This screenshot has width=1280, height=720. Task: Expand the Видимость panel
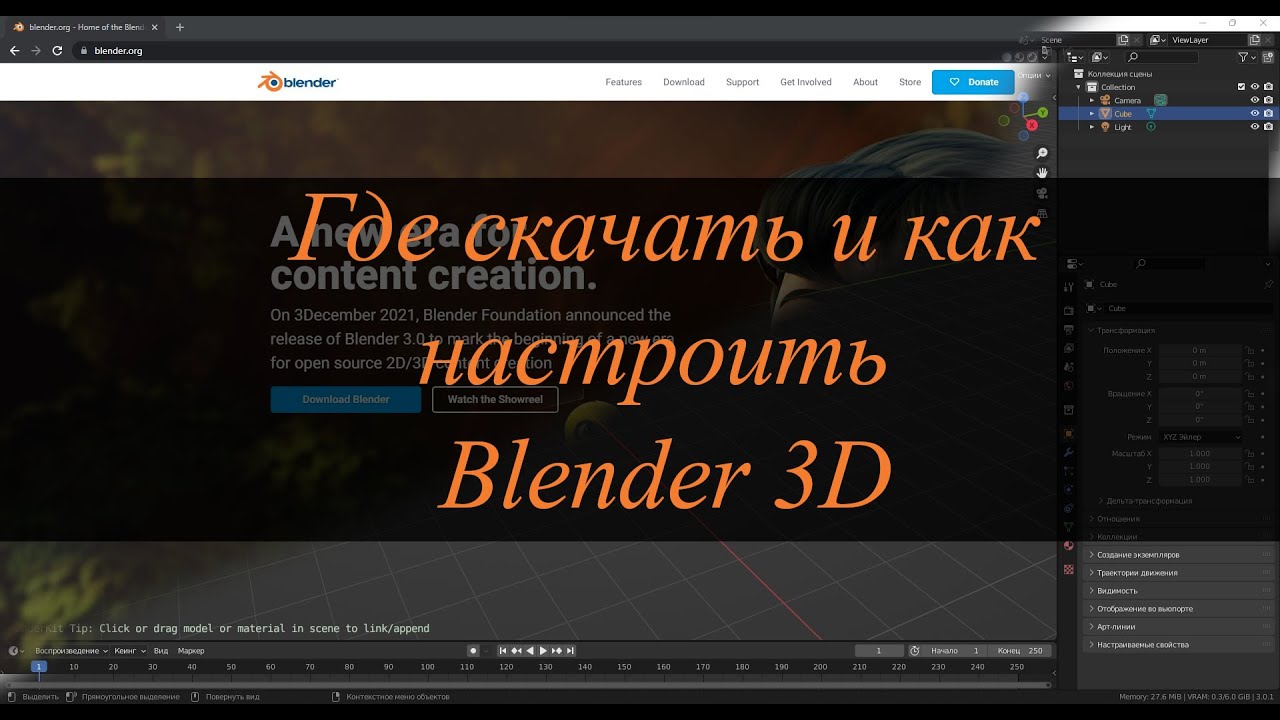tap(1179, 591)
